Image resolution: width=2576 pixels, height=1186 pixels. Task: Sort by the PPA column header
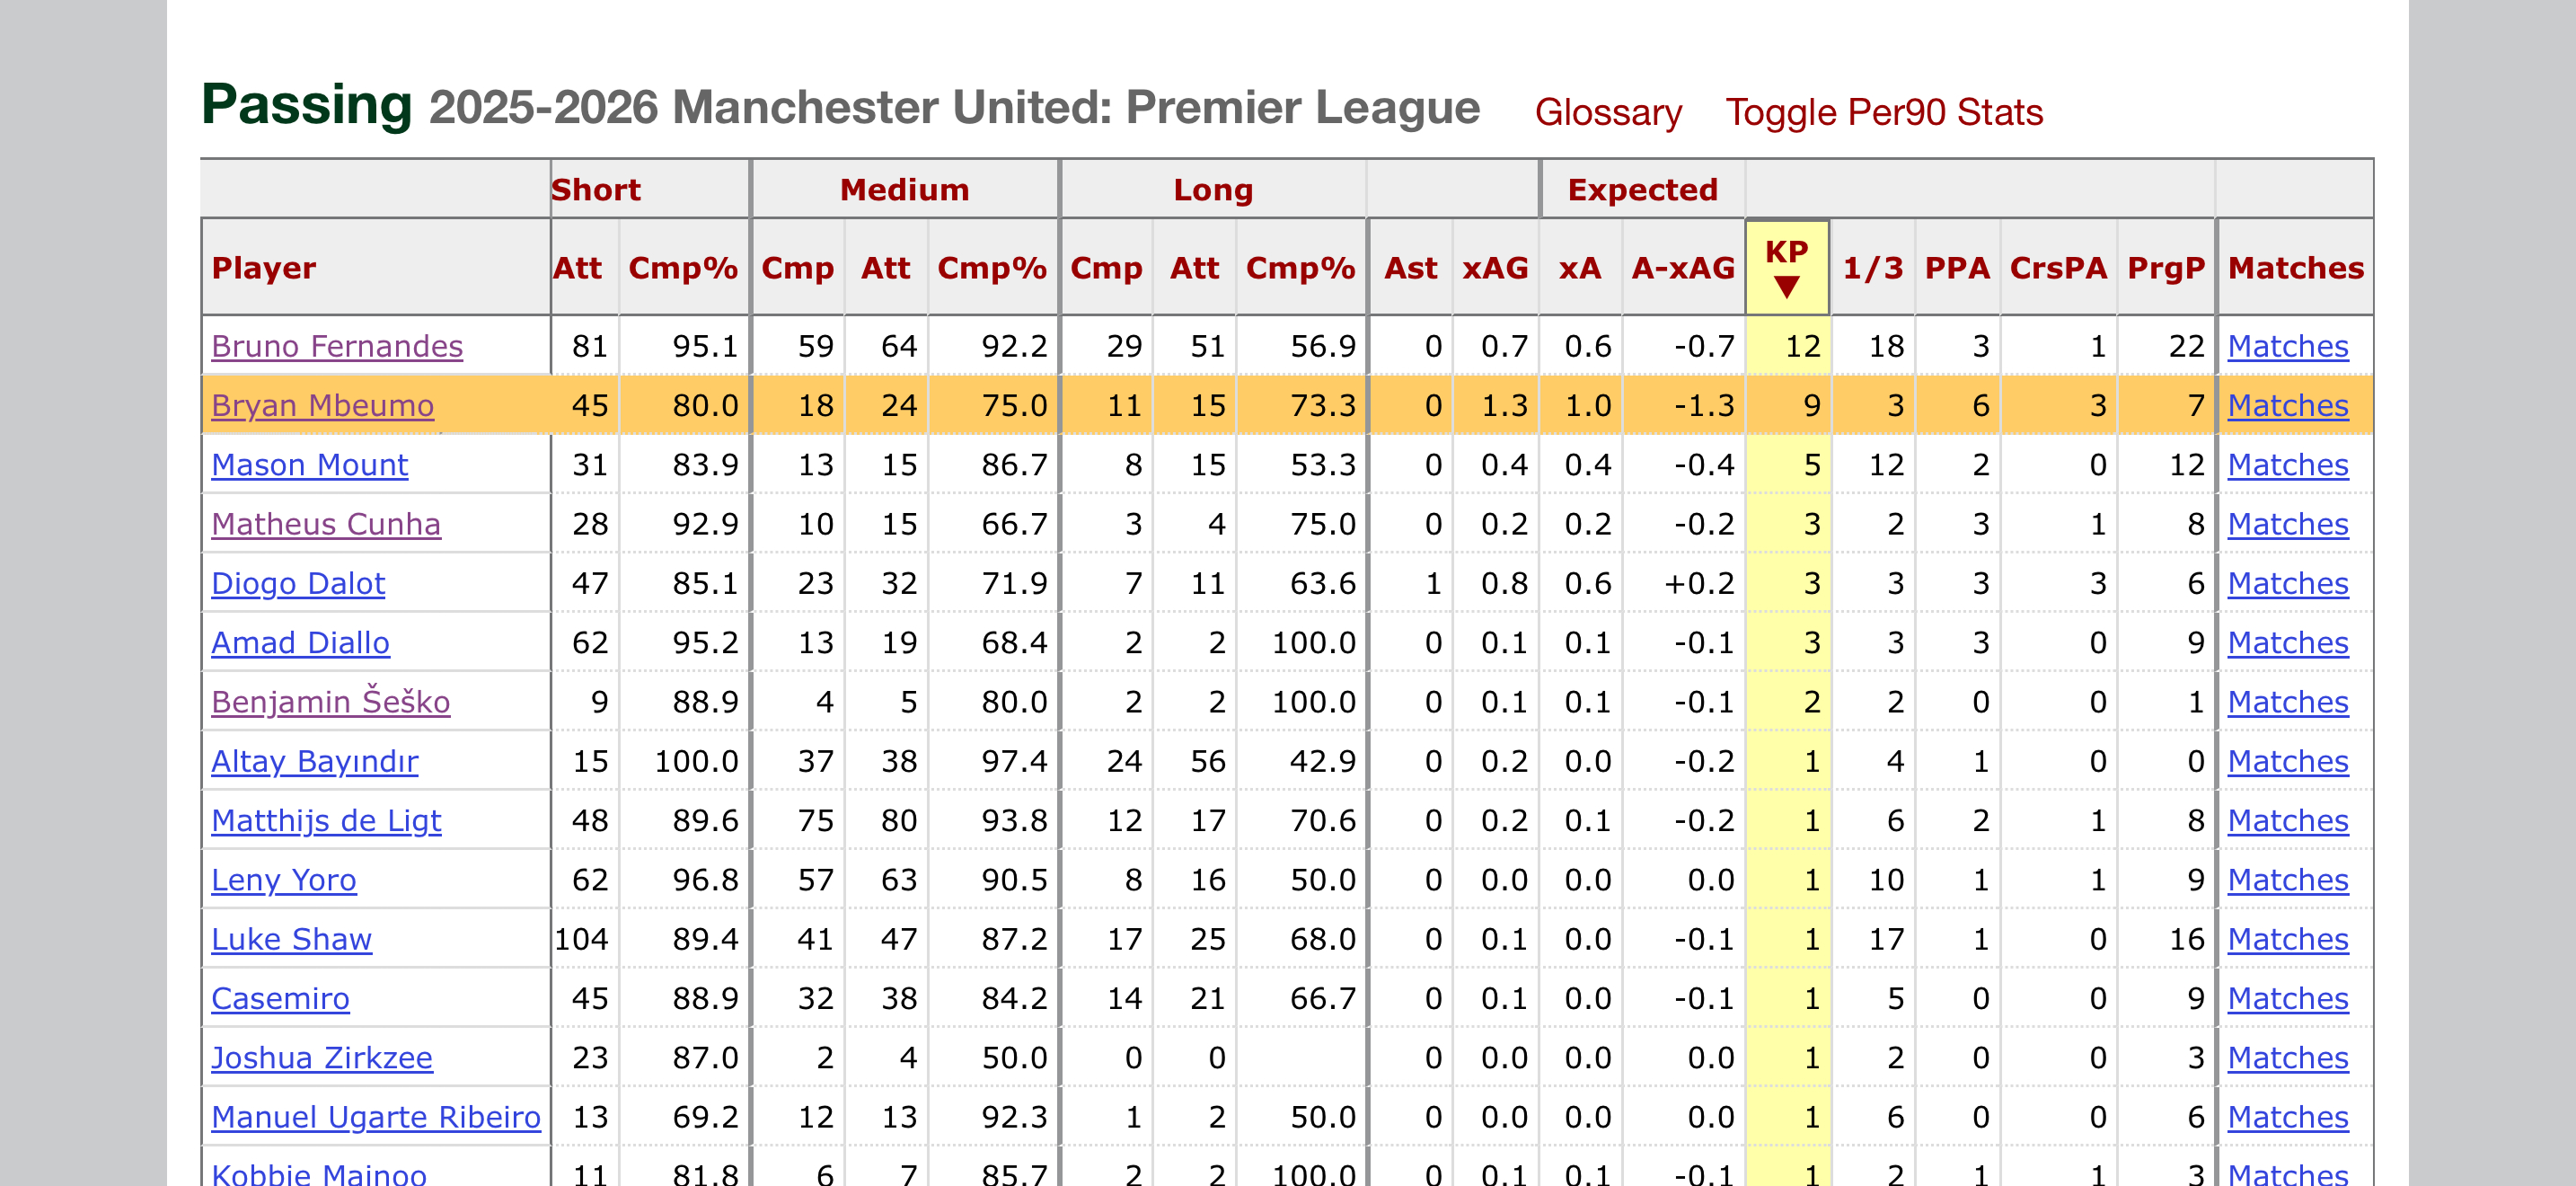point(1956,268)
